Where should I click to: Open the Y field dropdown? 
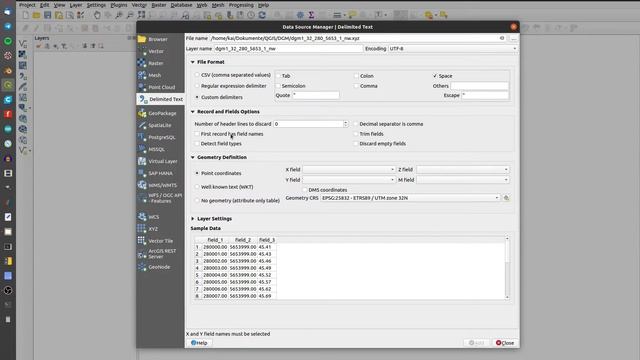[349, 180]
